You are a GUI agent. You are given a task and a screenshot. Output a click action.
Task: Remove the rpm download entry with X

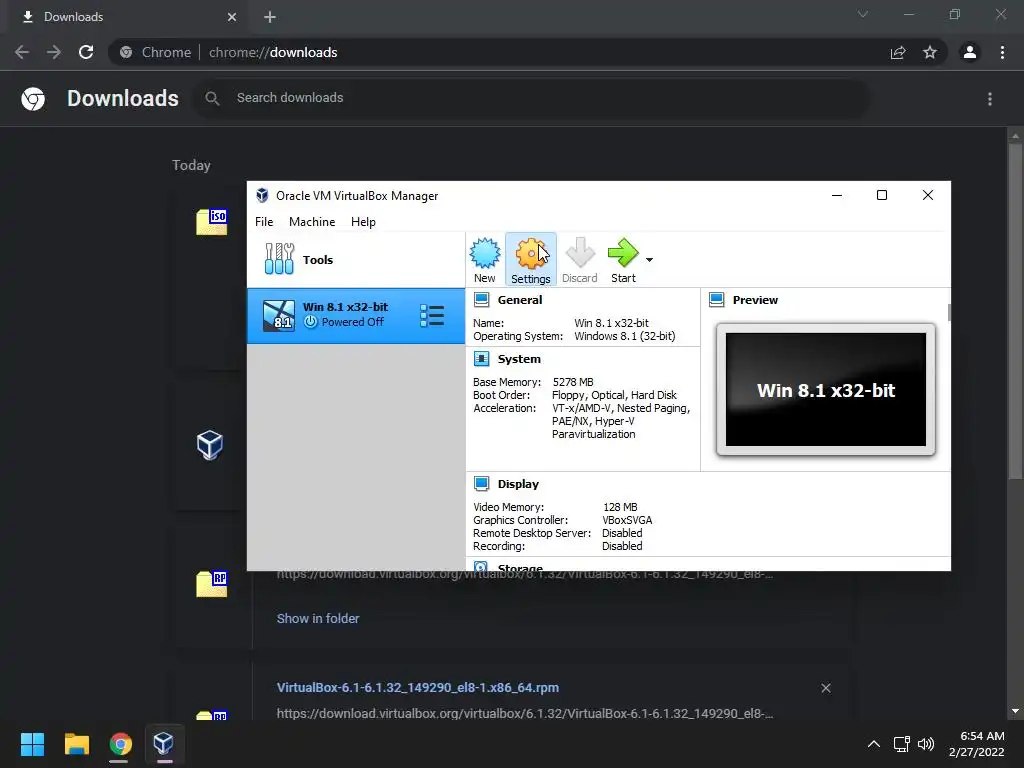click(825, 688)
